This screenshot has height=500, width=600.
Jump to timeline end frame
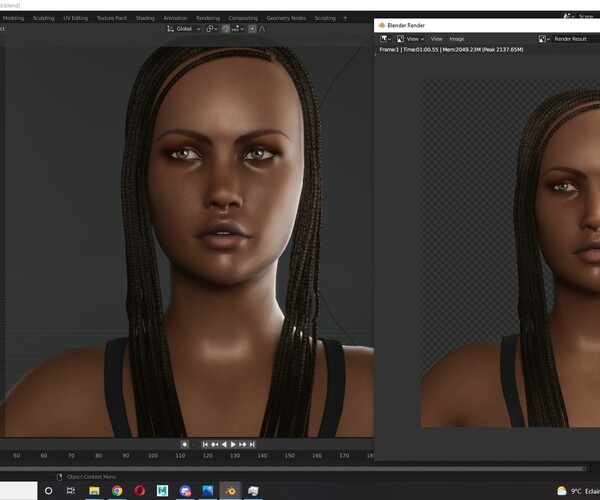(x=252, y=444)
